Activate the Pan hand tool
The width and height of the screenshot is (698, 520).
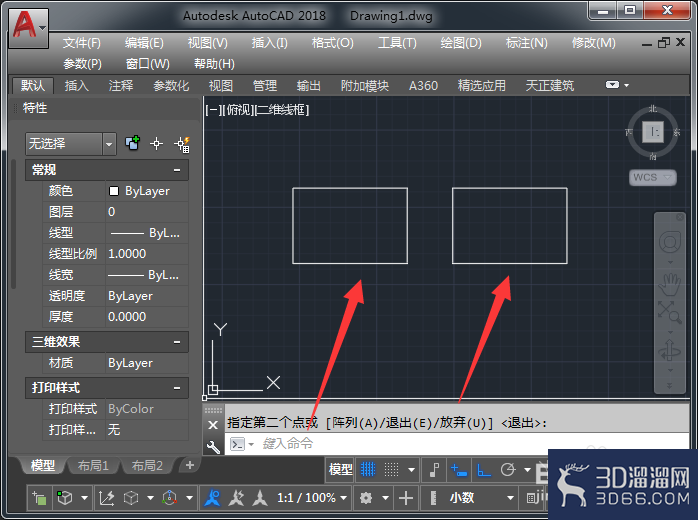coord(670,284)
